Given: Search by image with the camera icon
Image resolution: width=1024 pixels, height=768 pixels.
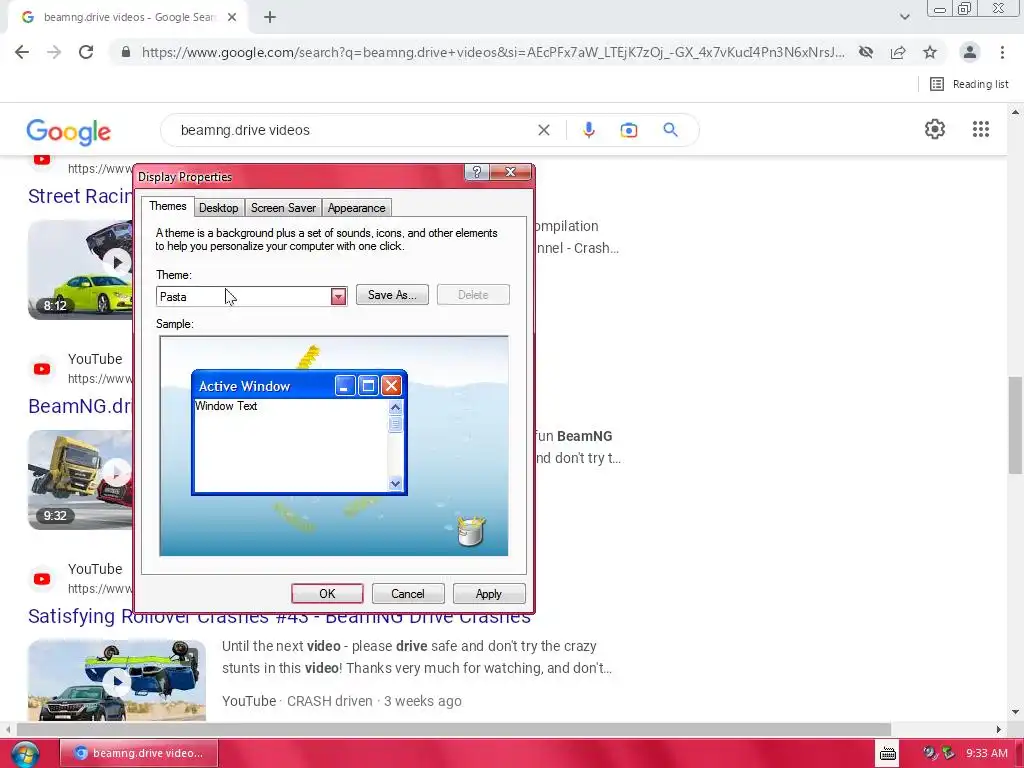Looking at the screenshot, I should (x=628, y=130).
